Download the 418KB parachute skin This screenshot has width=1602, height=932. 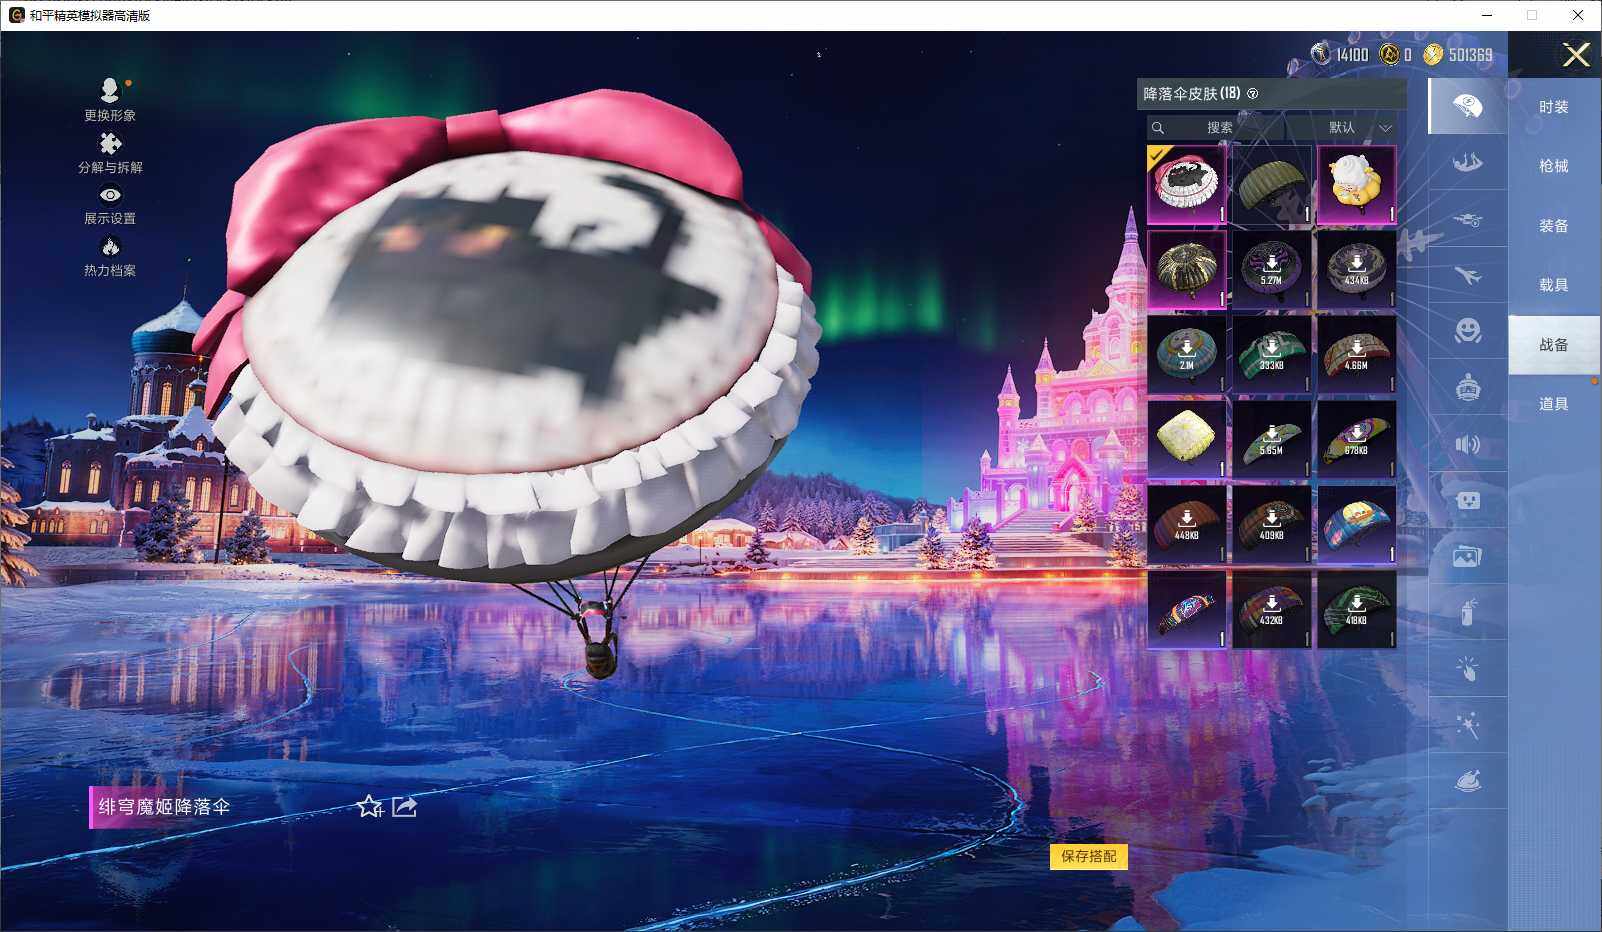tap(1356, 610)
